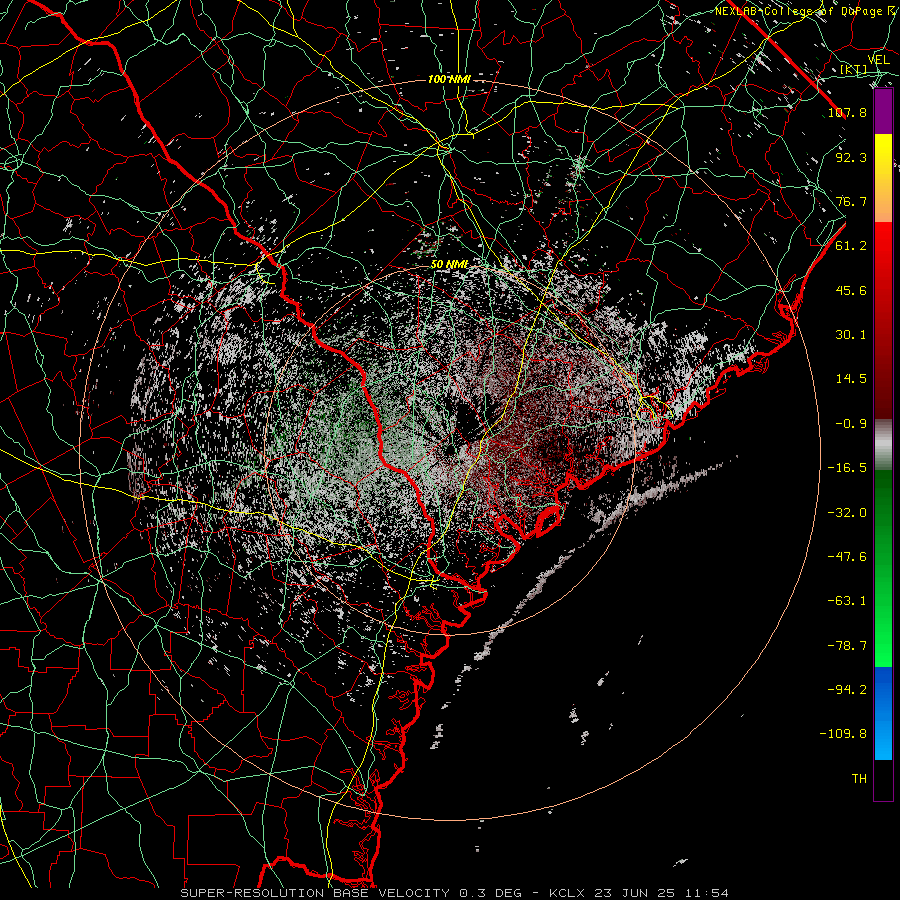Viewport: 900px width, 900px height.
Task: Click the 61.2 velocity scale value
Action: click(x=851, y=246)
